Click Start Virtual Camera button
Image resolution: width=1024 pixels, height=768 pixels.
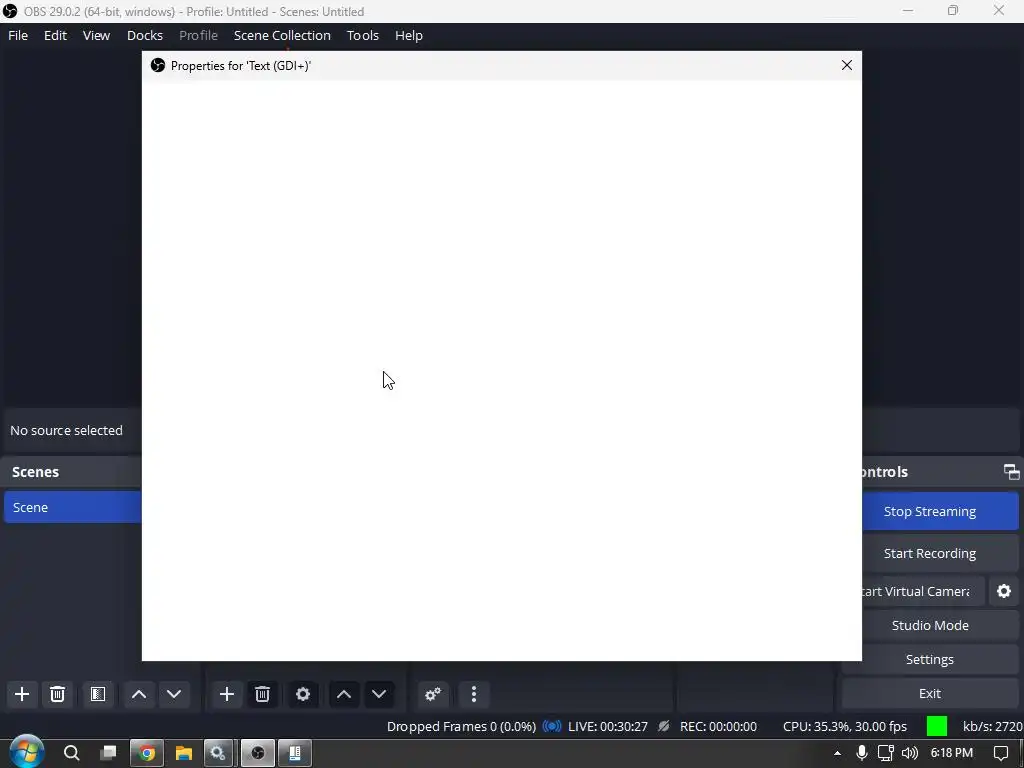pos(923,591)
